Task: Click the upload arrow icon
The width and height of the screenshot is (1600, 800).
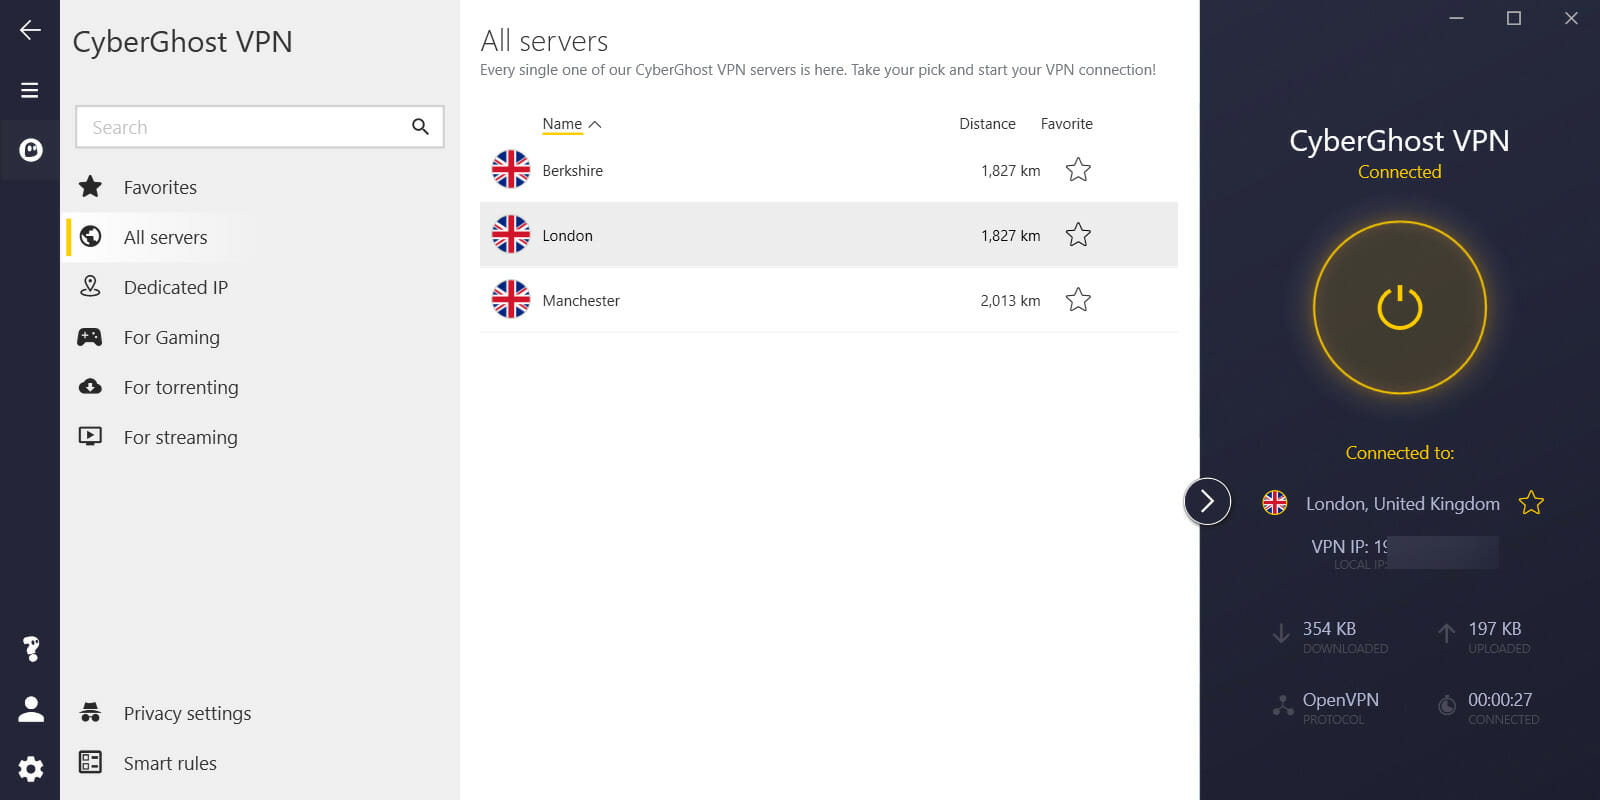Action: (1446, 633)
